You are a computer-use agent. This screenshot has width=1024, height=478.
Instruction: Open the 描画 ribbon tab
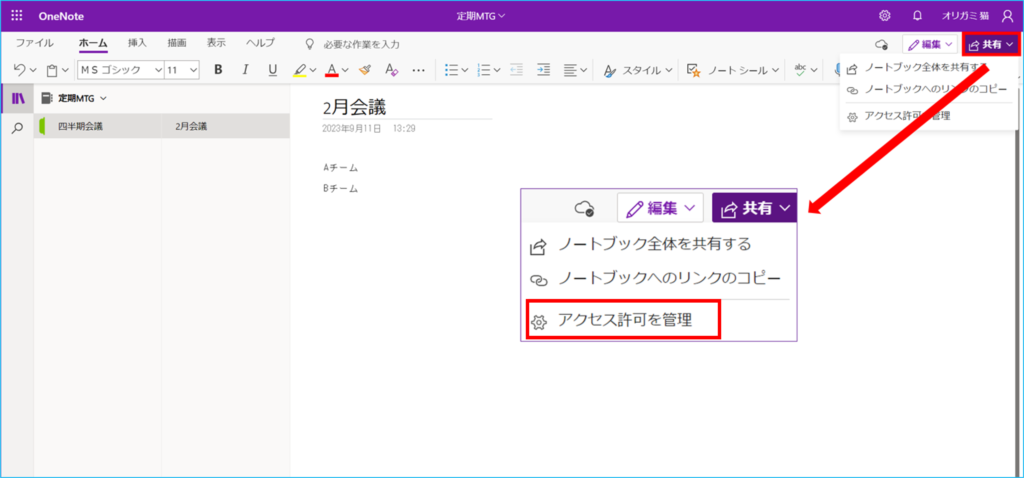point(176,43)
